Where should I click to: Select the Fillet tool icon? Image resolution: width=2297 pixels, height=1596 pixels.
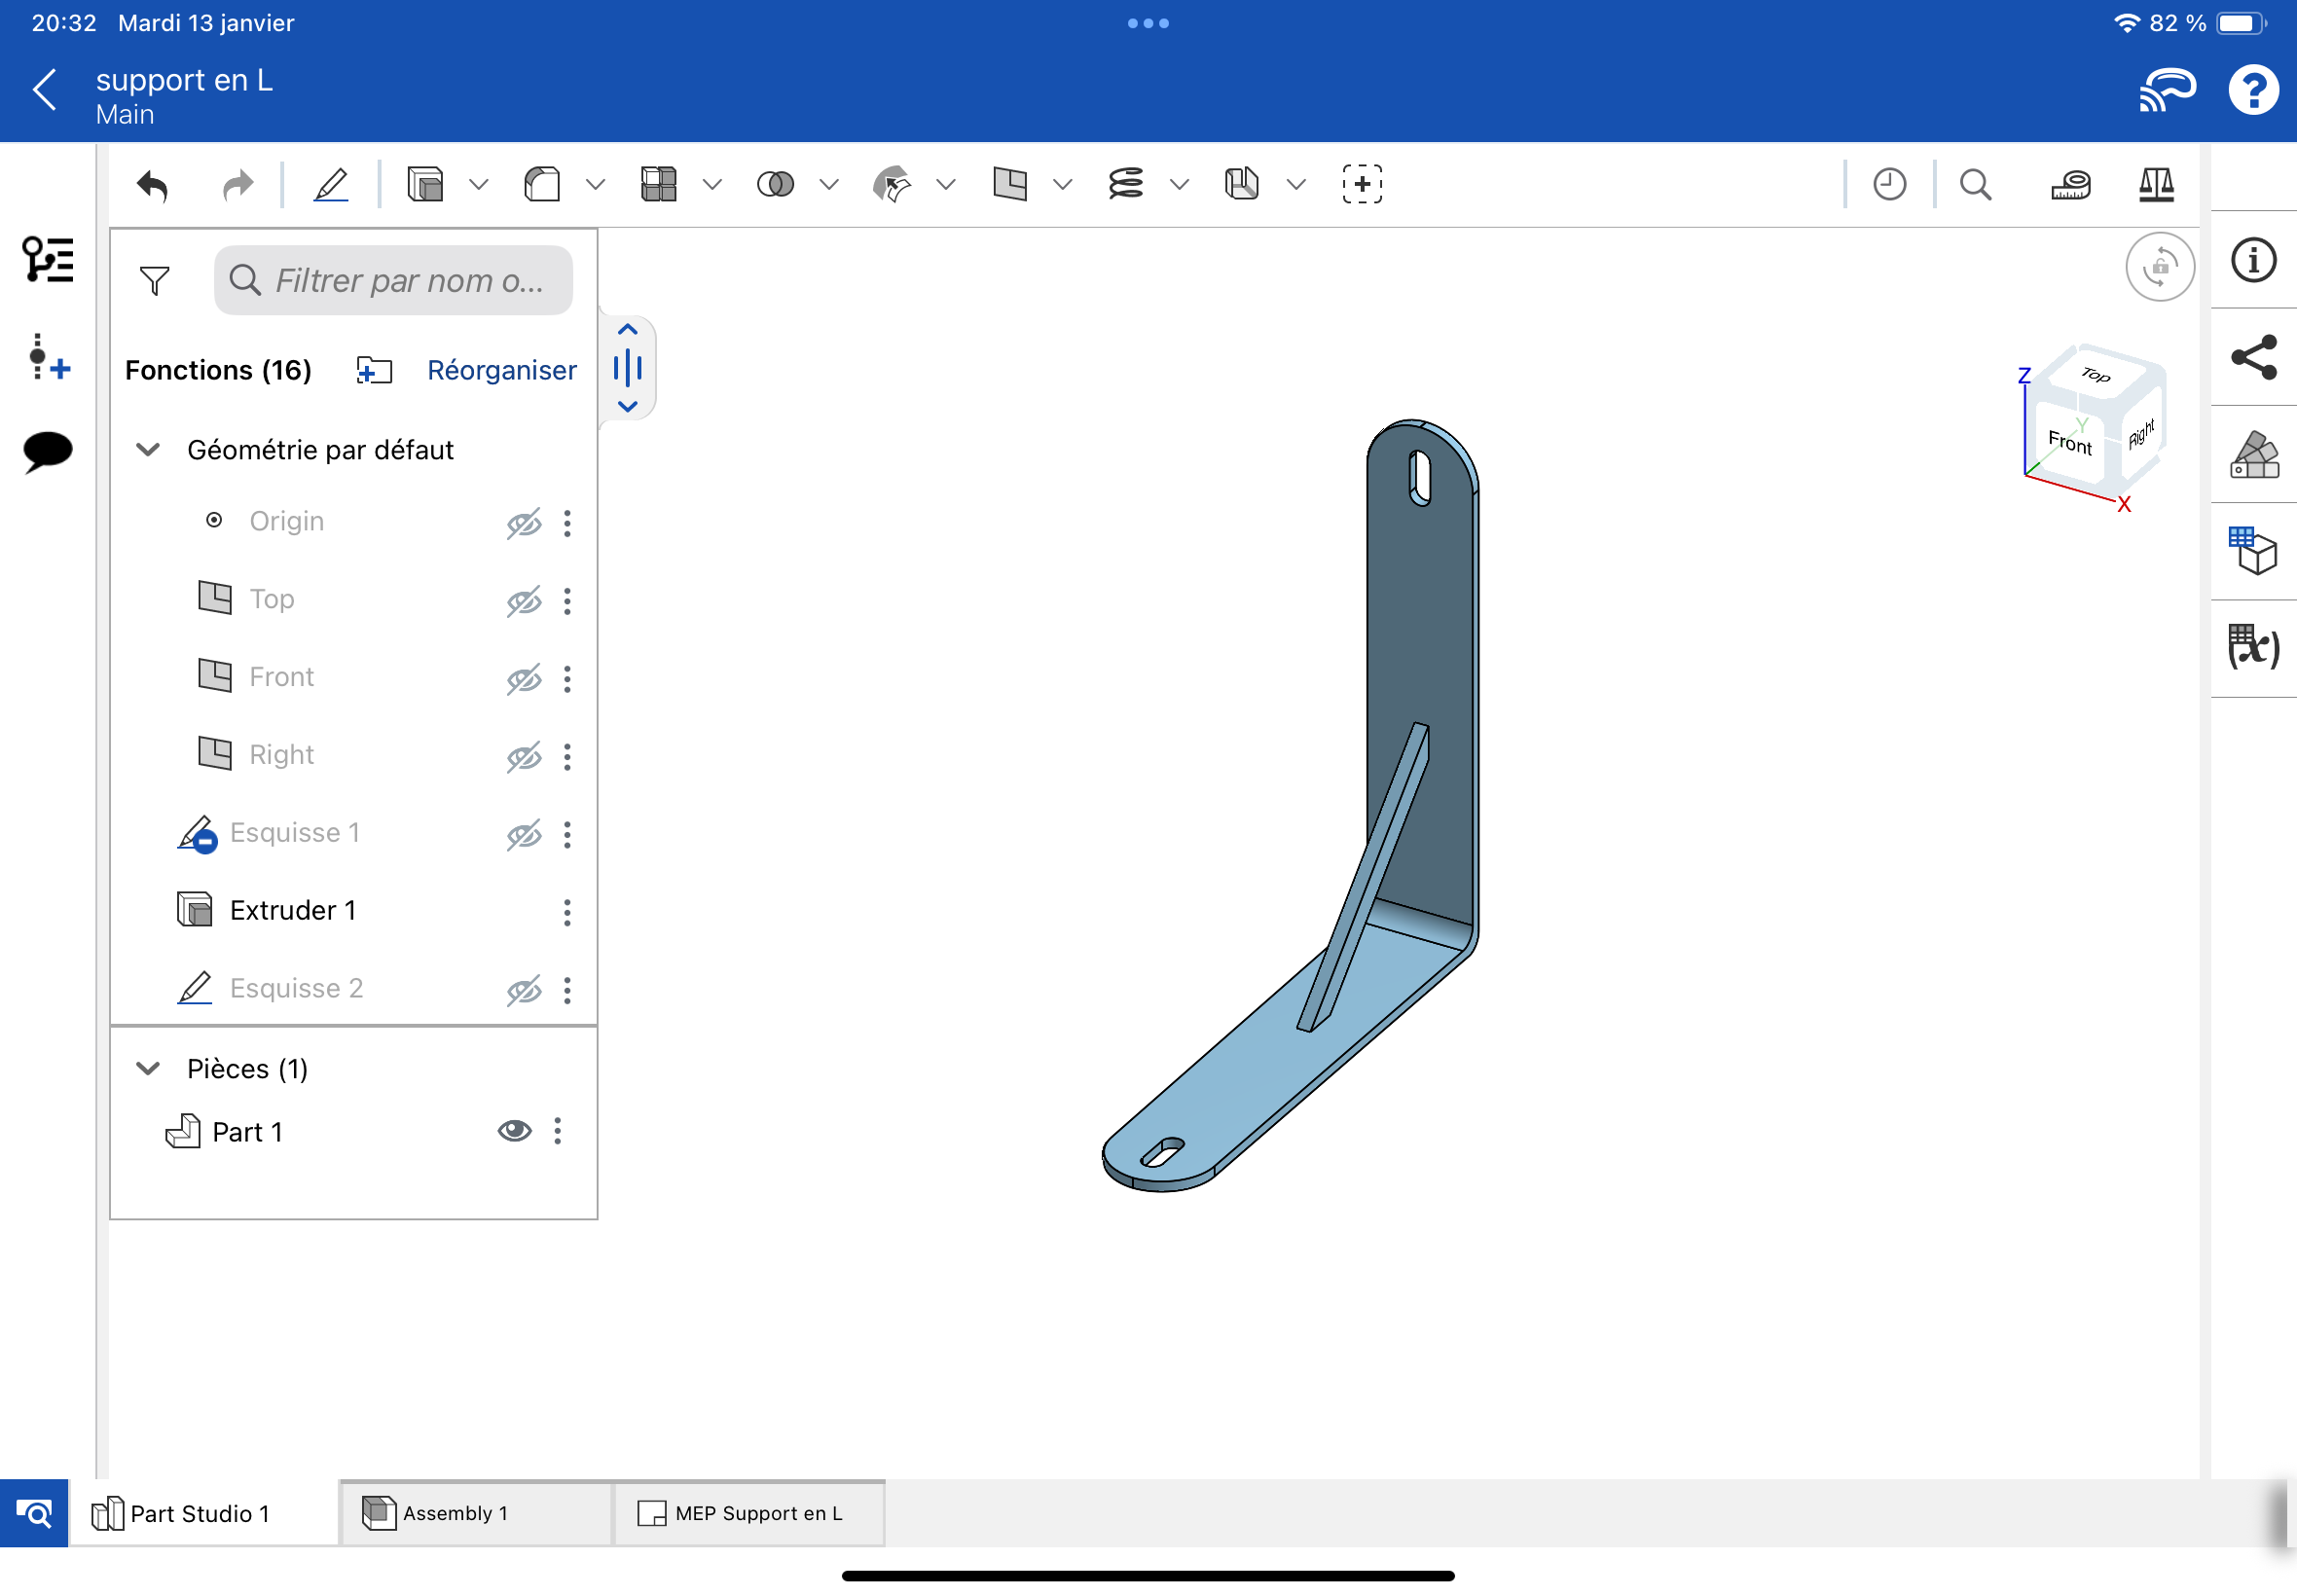point(542,185)
